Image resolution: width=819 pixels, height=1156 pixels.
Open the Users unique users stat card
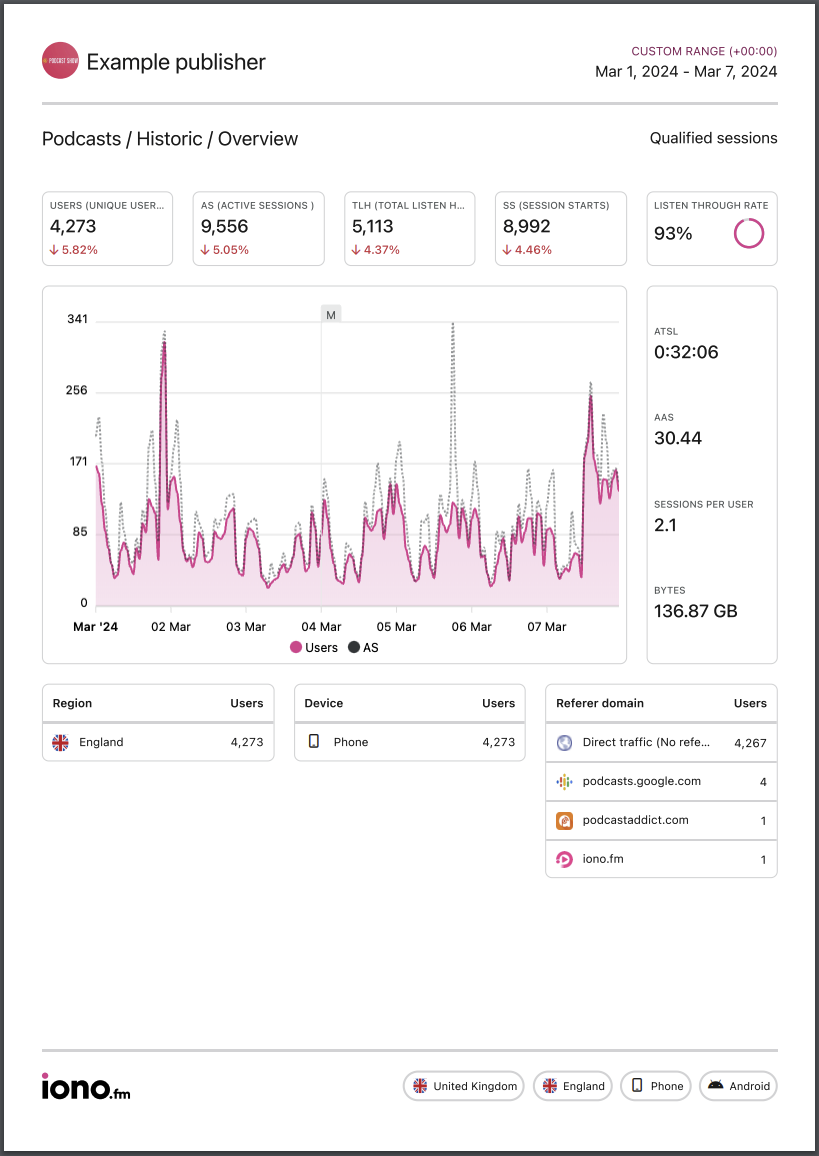[107, 229]
